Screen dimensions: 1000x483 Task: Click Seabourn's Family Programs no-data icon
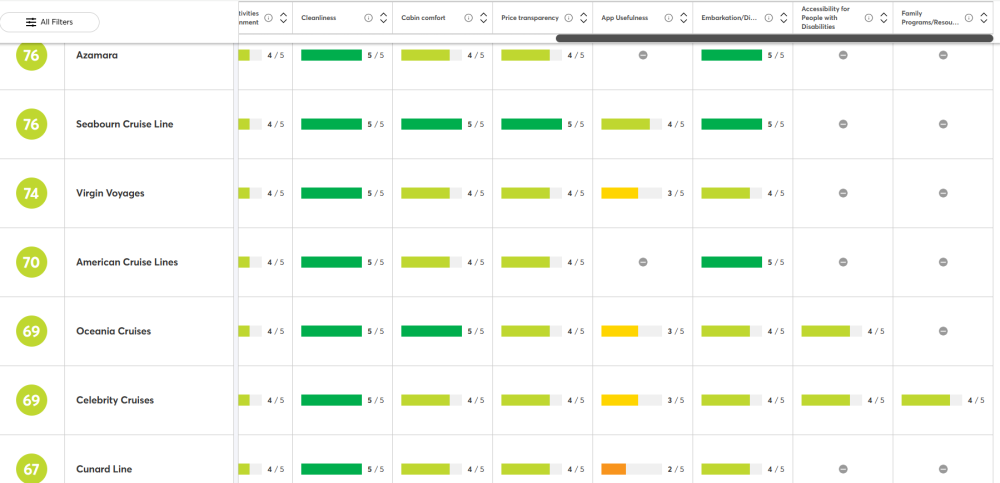pyautogui.click(x=943, y=124)
